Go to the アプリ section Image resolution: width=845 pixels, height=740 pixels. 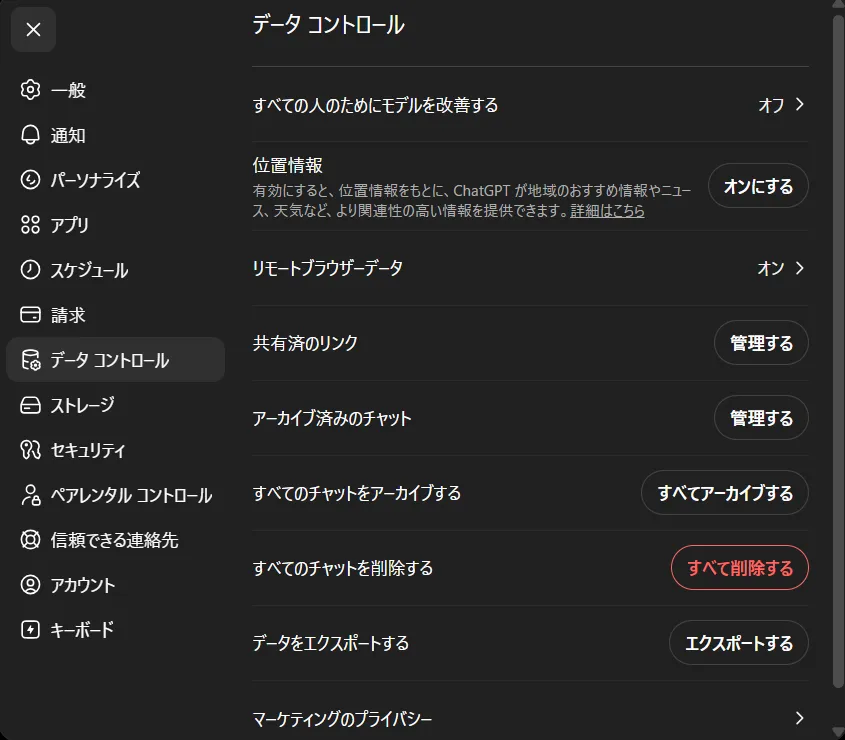pyautogui.click(x=115, y=225)
